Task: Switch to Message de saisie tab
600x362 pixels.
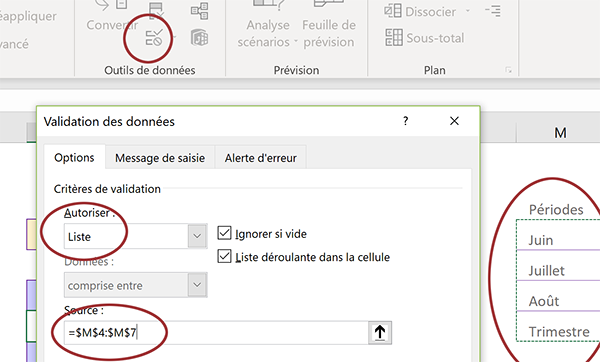Action: [x=160, y=158]
